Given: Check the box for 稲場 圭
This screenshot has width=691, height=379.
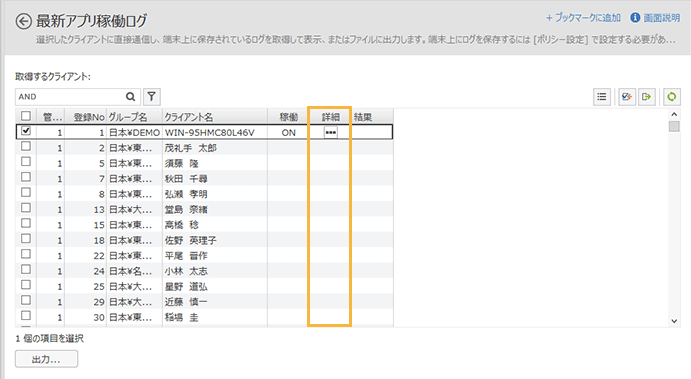Looking at the screenshot, I should point(26,316).
